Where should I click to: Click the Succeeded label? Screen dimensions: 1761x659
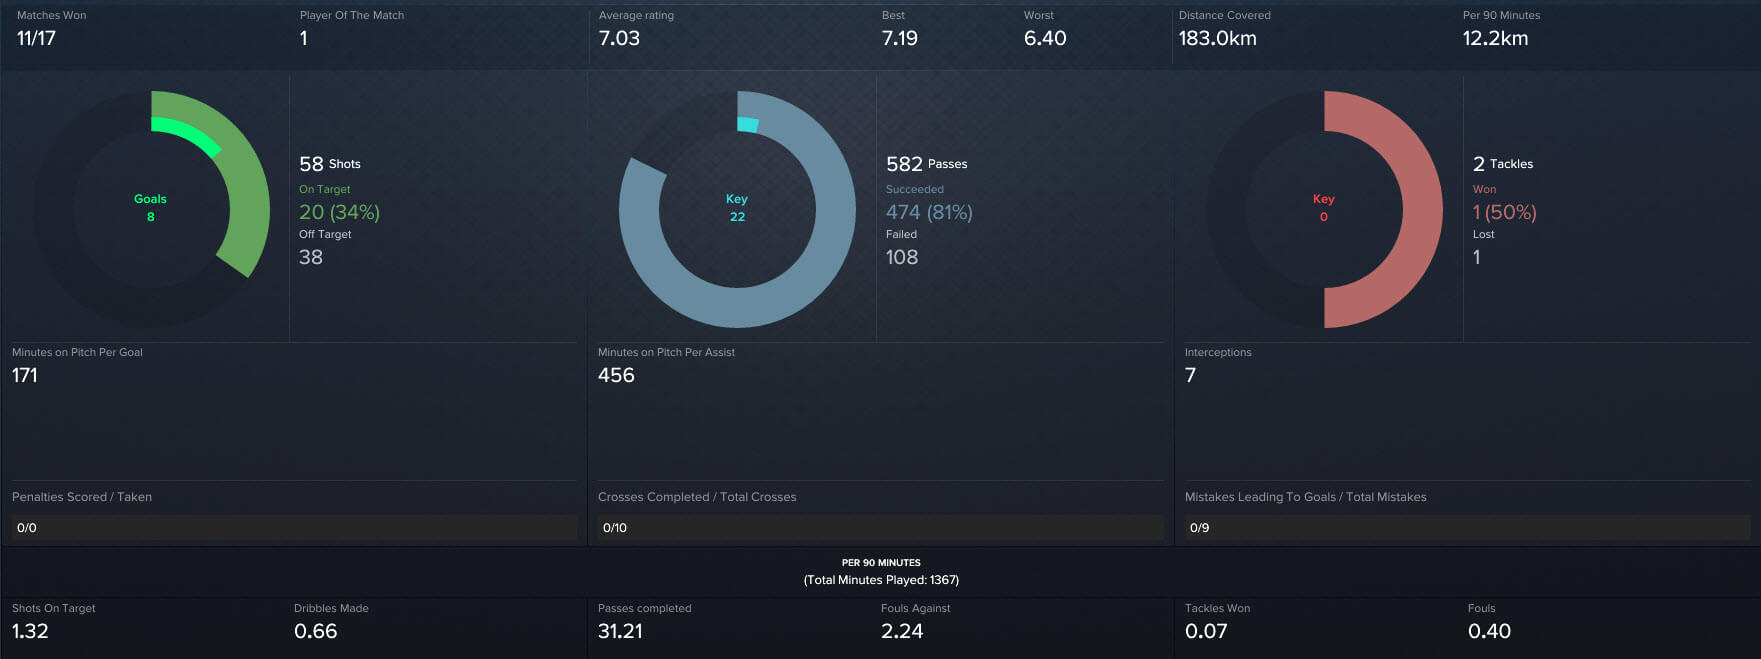[x=915, y=189]
